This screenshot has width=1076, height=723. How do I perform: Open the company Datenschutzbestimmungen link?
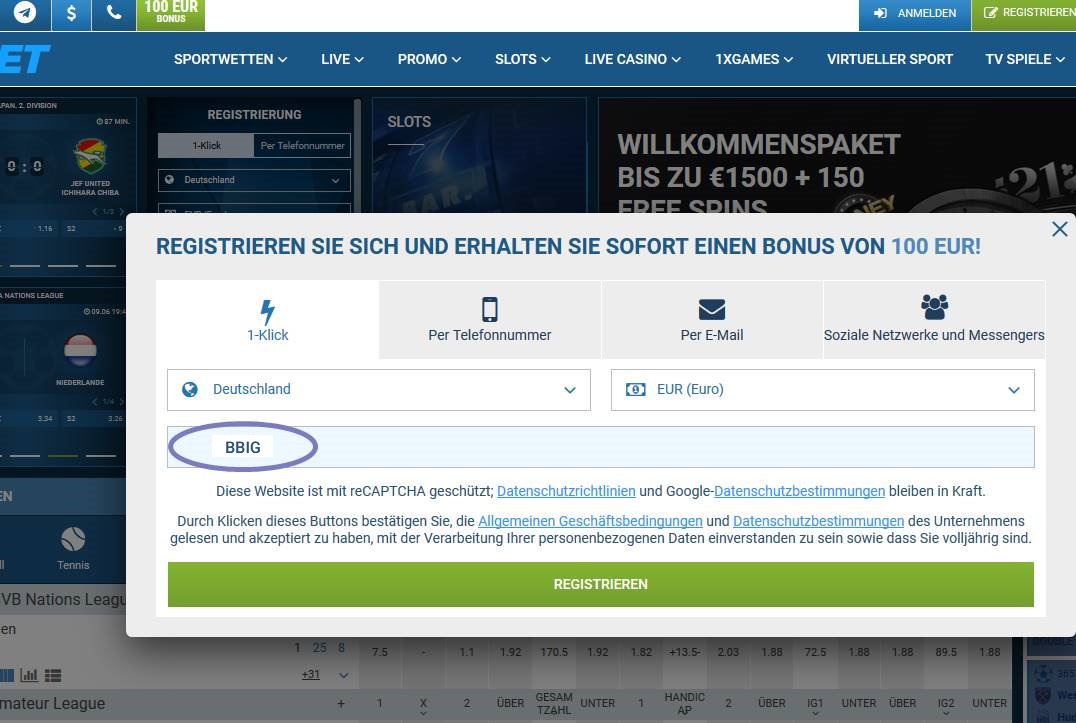(x=819, y=521)
